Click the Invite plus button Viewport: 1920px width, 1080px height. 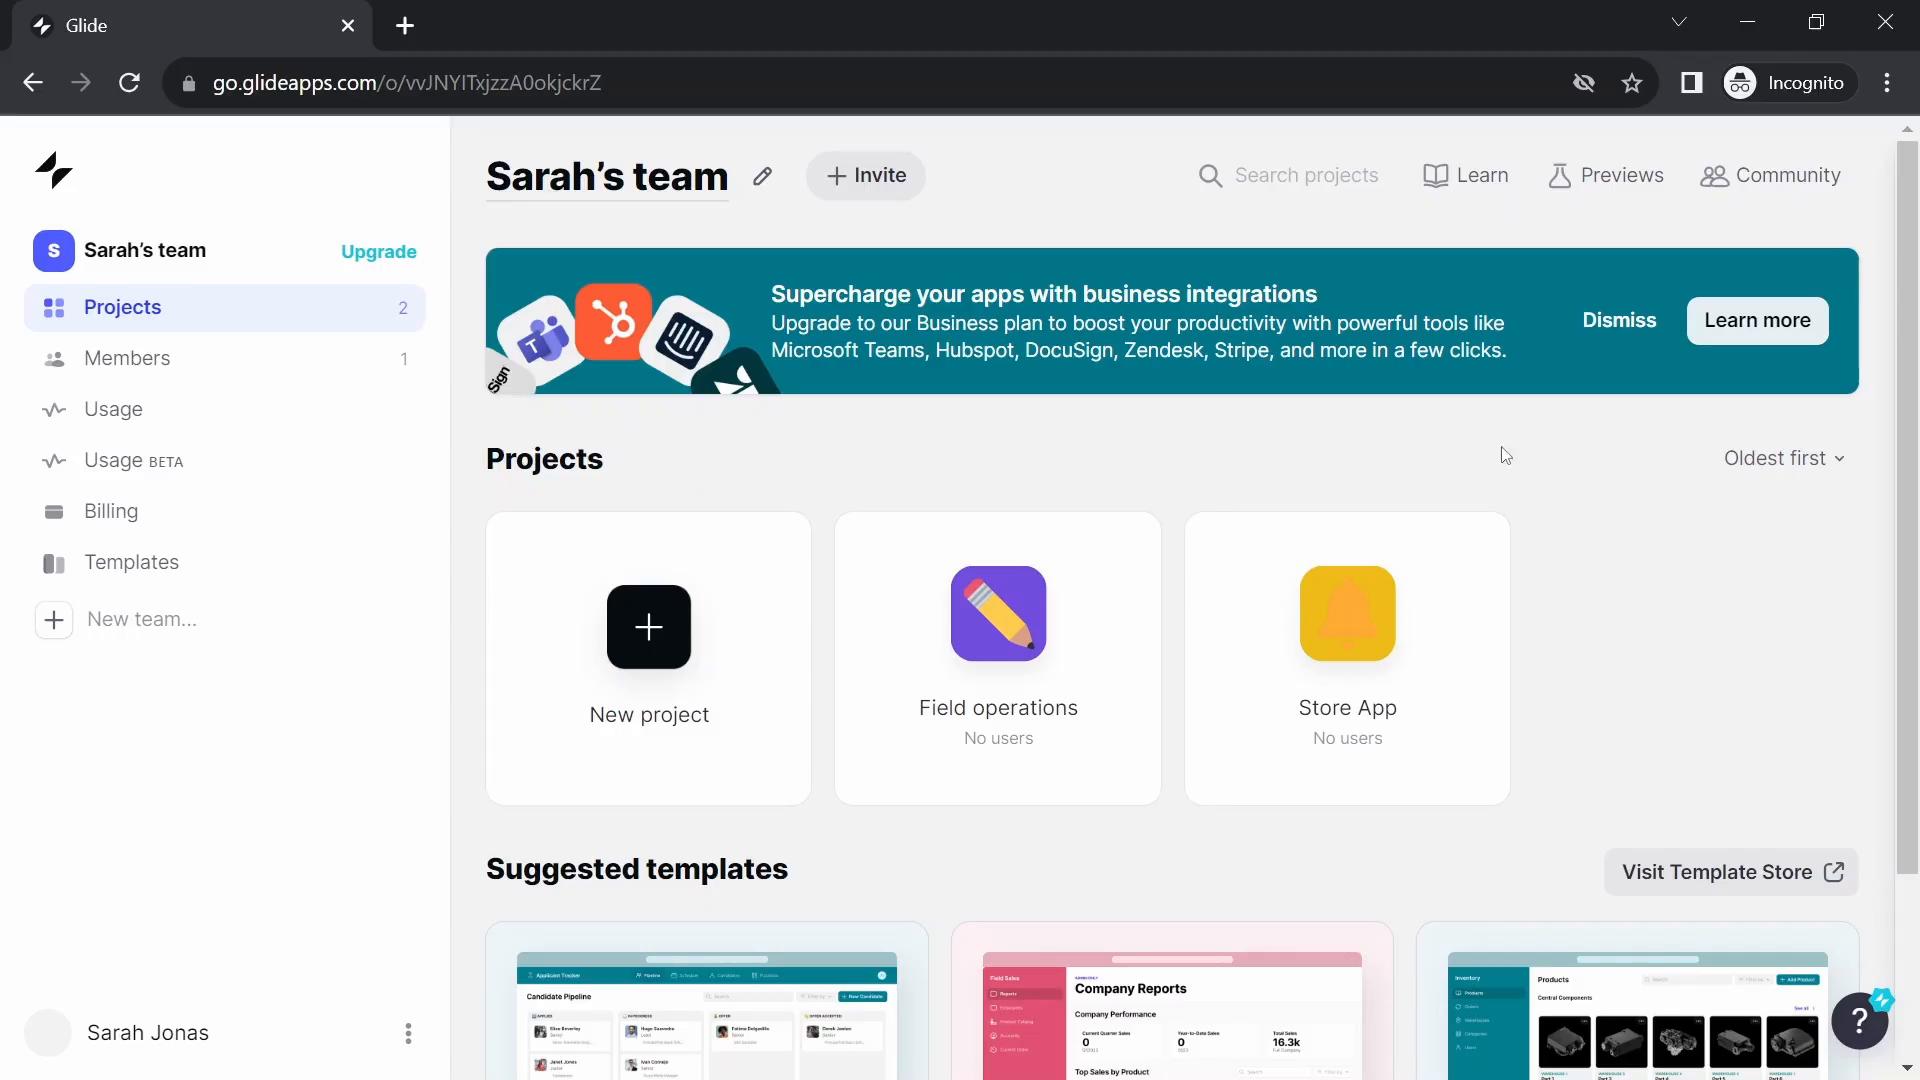tap(866, 174)
